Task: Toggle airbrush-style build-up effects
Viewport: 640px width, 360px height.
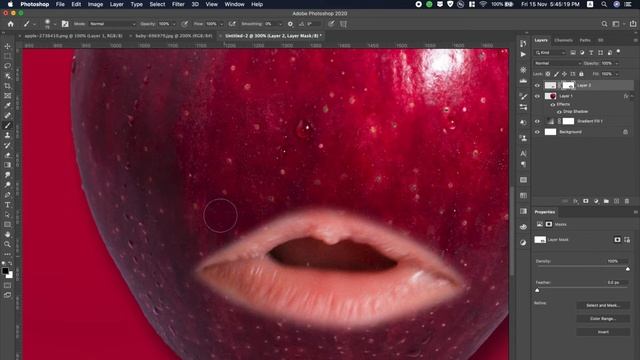Action: pos(232,24)
